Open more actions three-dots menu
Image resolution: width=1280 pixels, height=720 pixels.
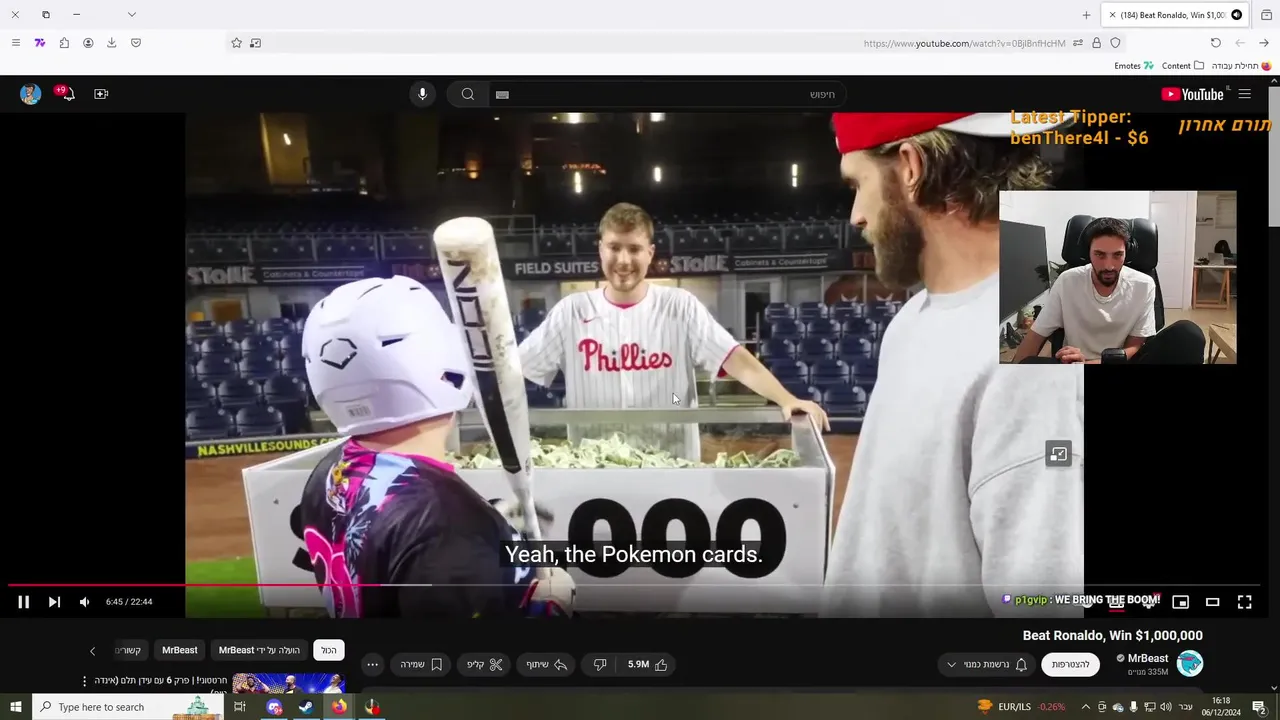coord(372,664)
